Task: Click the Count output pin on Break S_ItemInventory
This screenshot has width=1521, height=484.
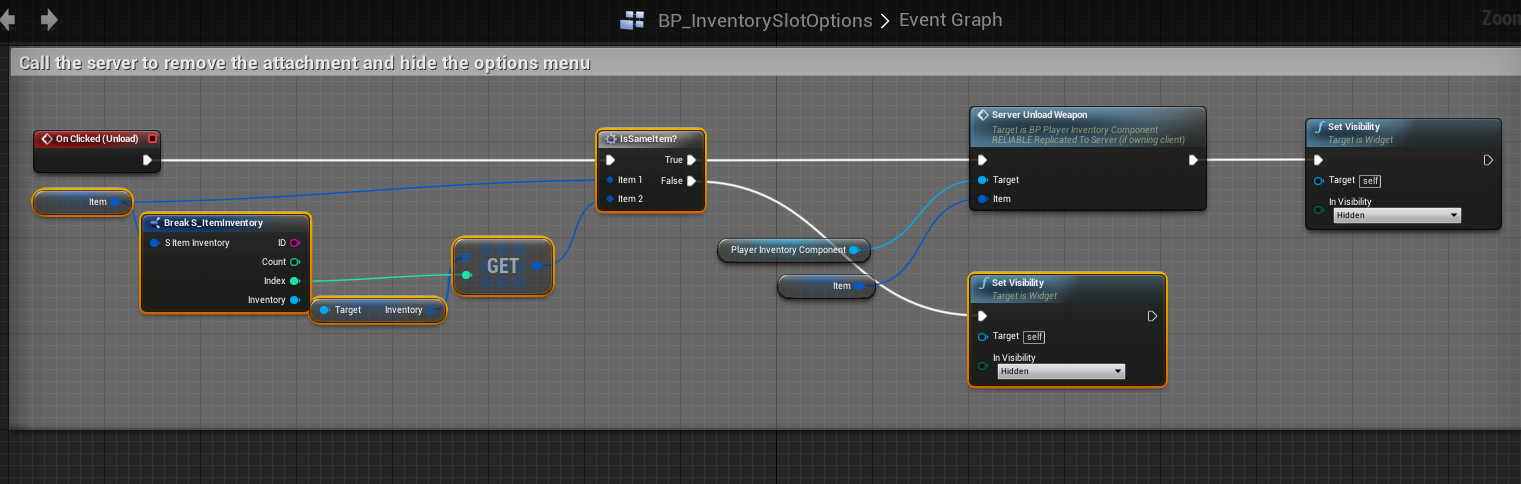Action: [x=294, y=262]
